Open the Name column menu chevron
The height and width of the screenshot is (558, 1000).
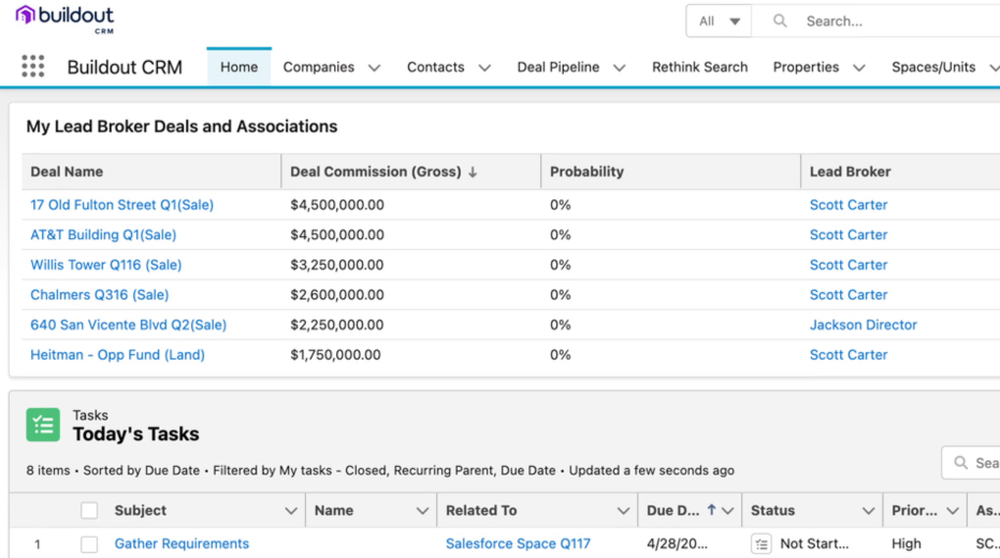tap(422, 511)
